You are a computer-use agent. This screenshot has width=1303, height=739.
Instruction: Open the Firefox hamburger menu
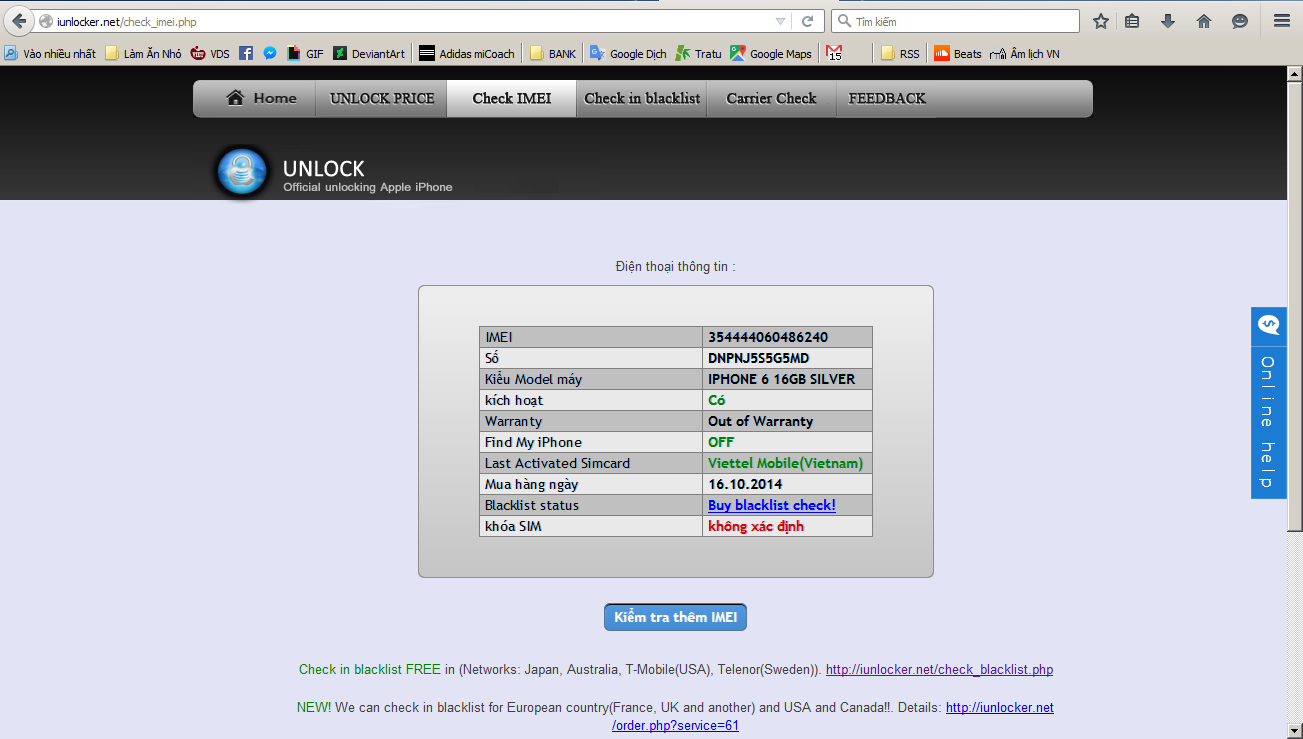point(1281,21)
